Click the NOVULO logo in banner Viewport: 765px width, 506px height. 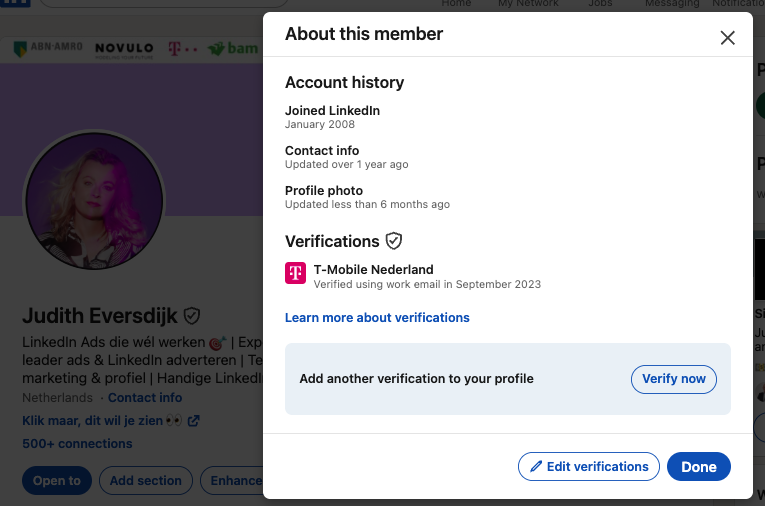pos(124,50)
